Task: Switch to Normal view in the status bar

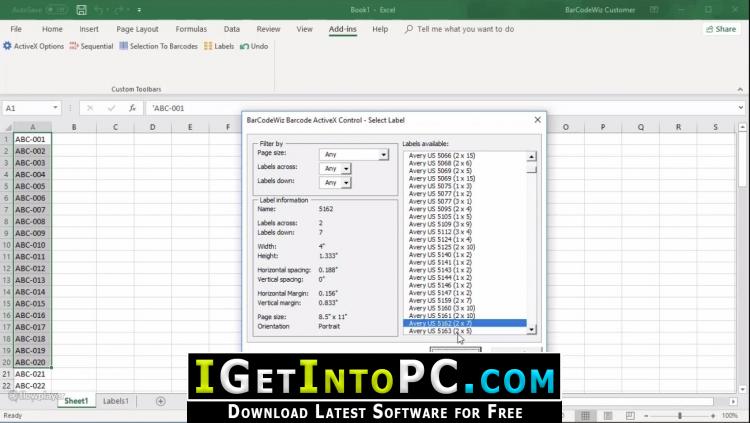Action: click(x=585, y=416)
